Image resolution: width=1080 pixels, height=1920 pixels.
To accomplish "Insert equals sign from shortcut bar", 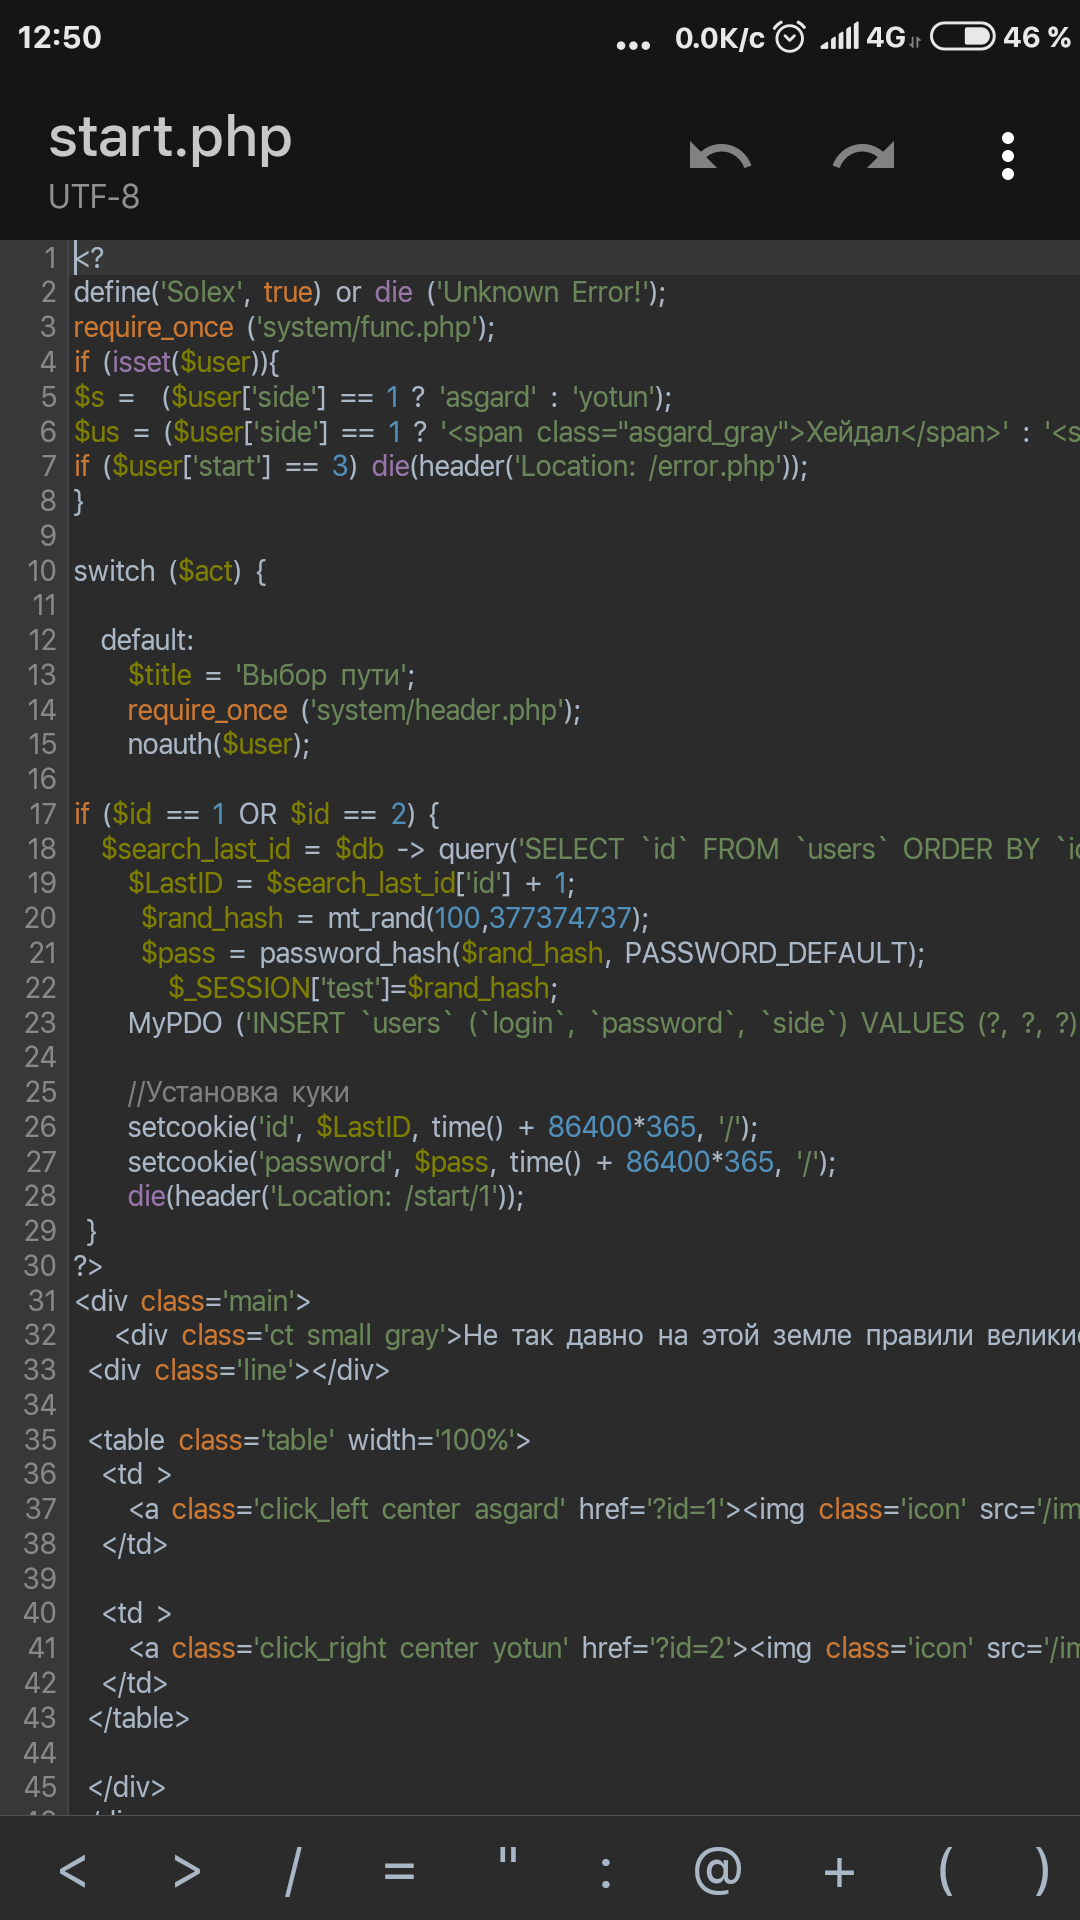I will [x=399, y=1871].
